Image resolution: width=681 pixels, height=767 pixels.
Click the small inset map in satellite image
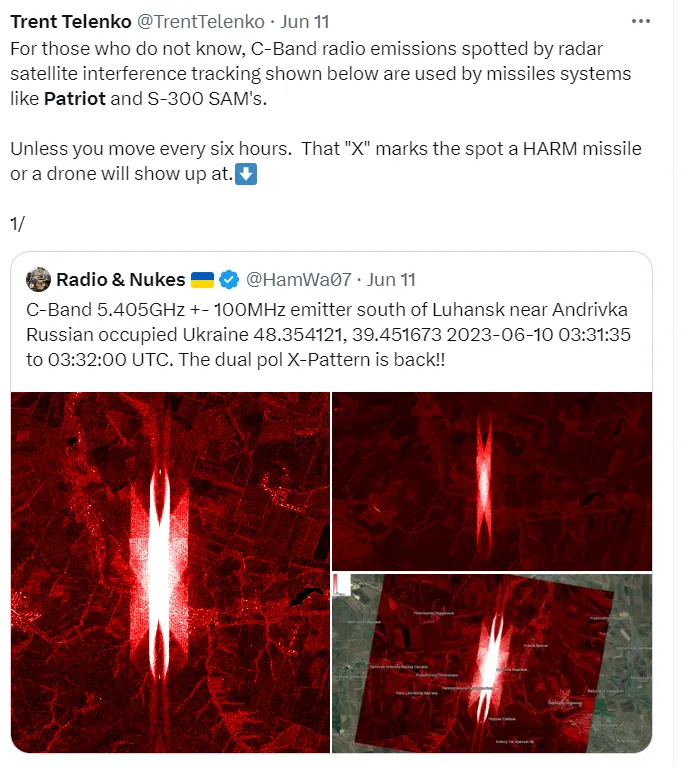pos(341,585)
